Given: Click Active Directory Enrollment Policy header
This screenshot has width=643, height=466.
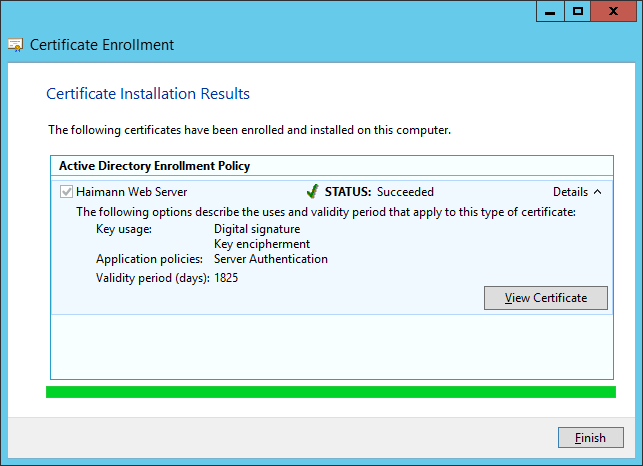Looking at the screenshot, I should coord(155,166).
